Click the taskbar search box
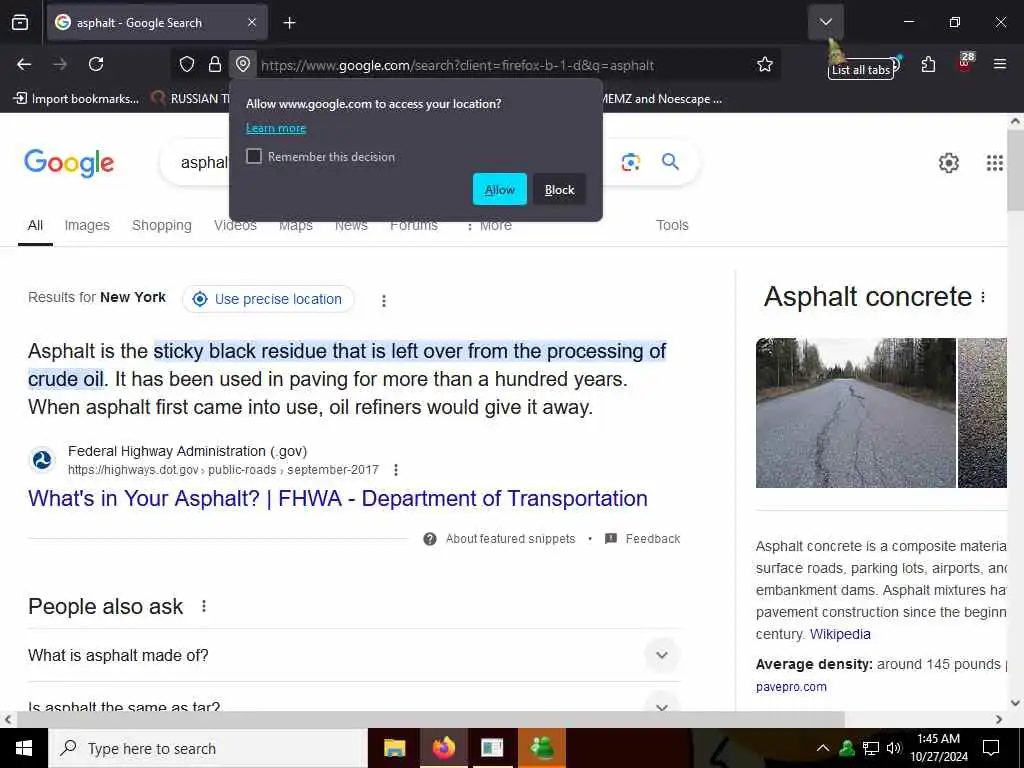Screen dimensions: 1024x768 click(x=208, y=748)
